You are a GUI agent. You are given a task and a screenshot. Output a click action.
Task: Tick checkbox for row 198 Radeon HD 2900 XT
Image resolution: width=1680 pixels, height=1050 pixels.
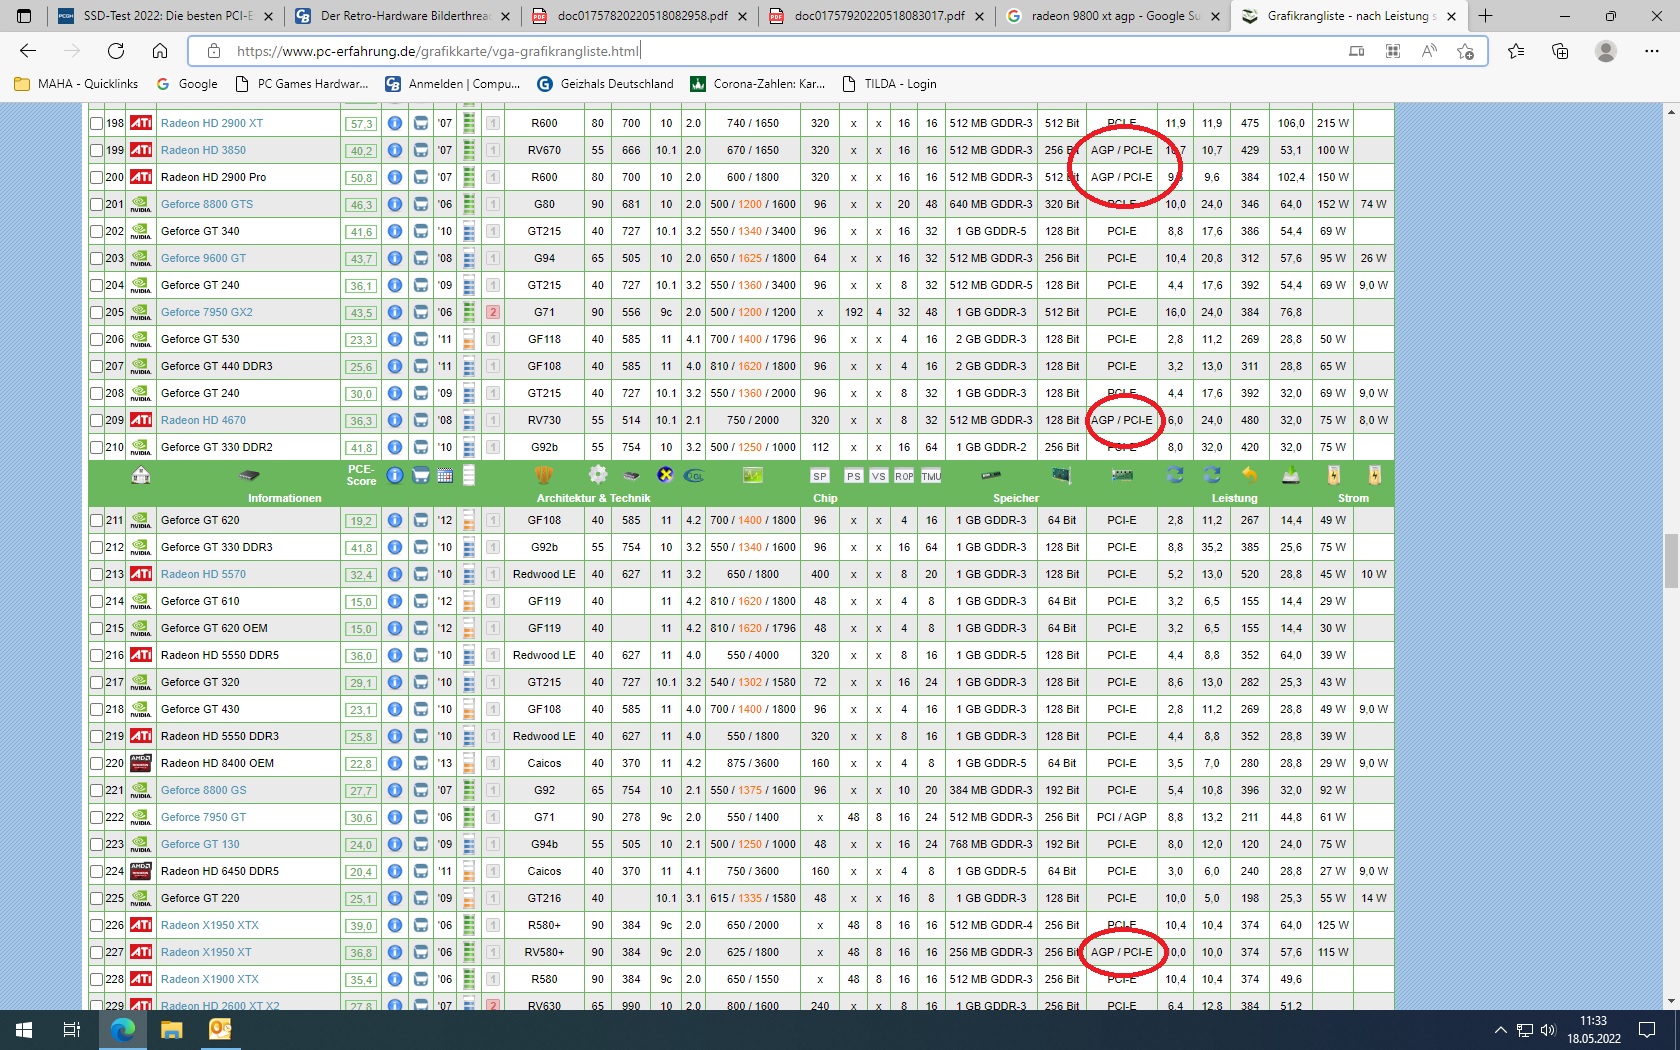coord(96,123)
